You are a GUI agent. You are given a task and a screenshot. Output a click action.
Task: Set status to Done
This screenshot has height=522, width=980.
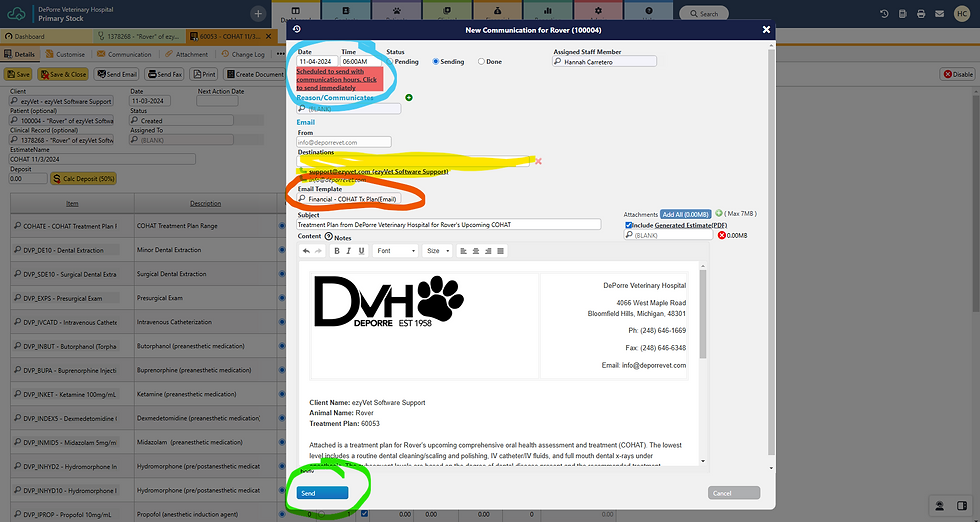(x=481, y=61)
